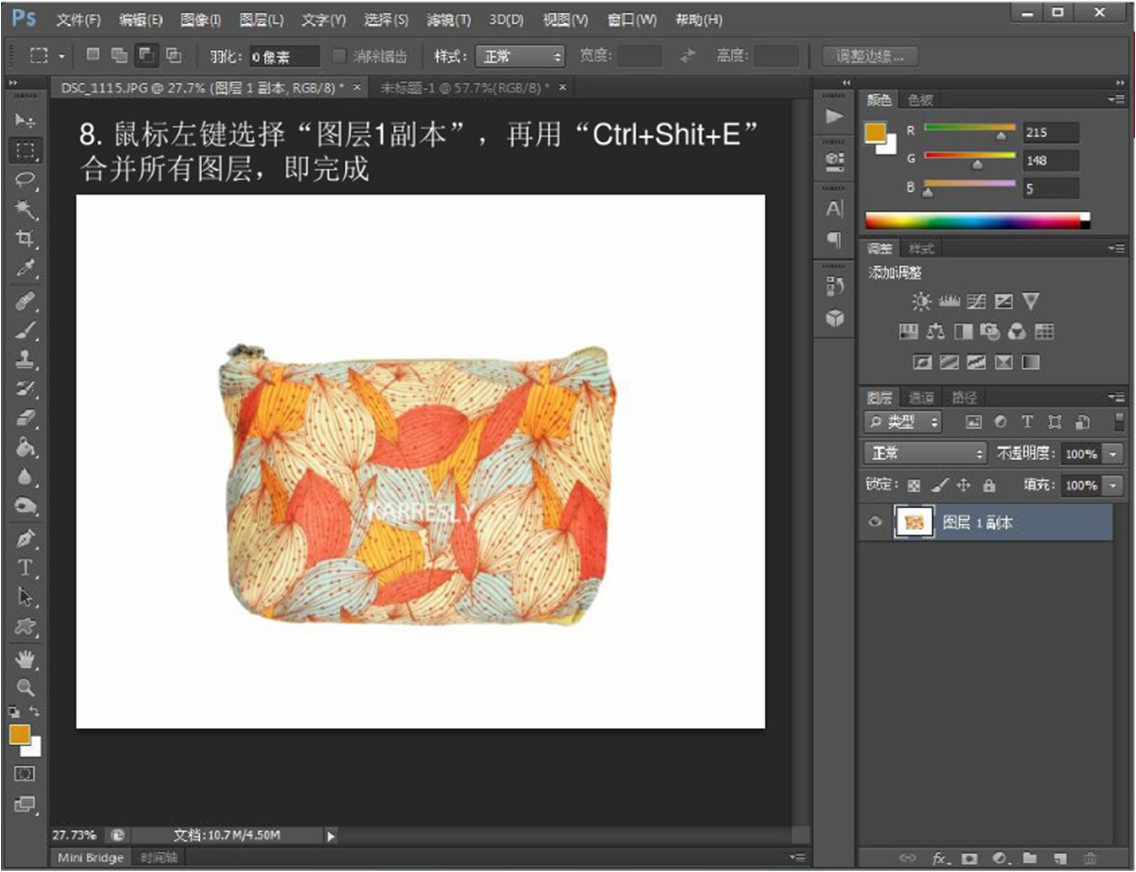Select the Zoom tool in toolbar

pyautogui.click(x=25, y=688)
